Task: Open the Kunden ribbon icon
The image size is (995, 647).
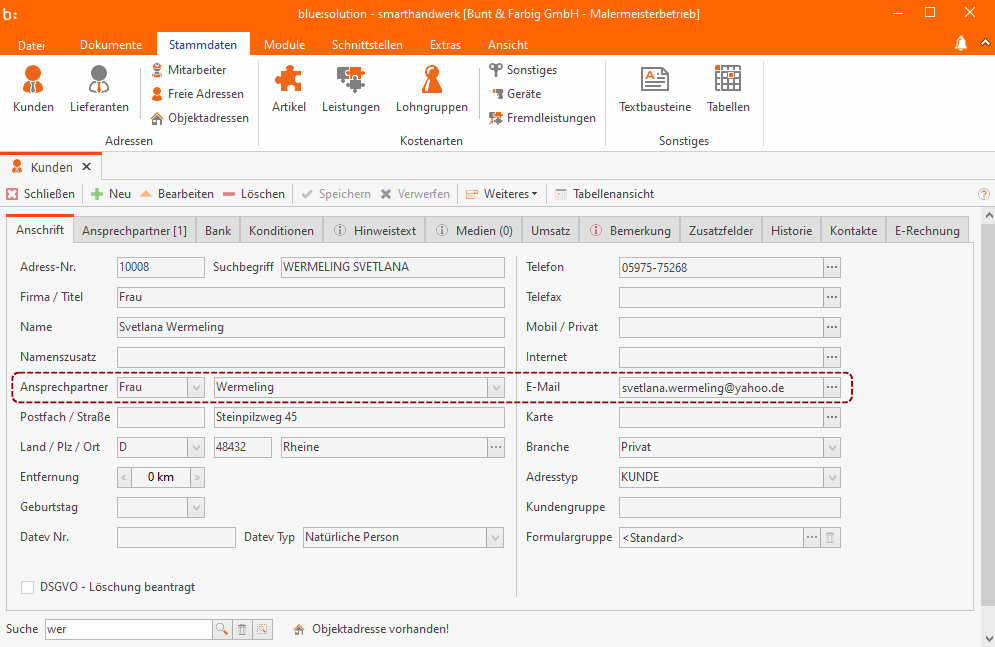Action: tap(33, 89)
